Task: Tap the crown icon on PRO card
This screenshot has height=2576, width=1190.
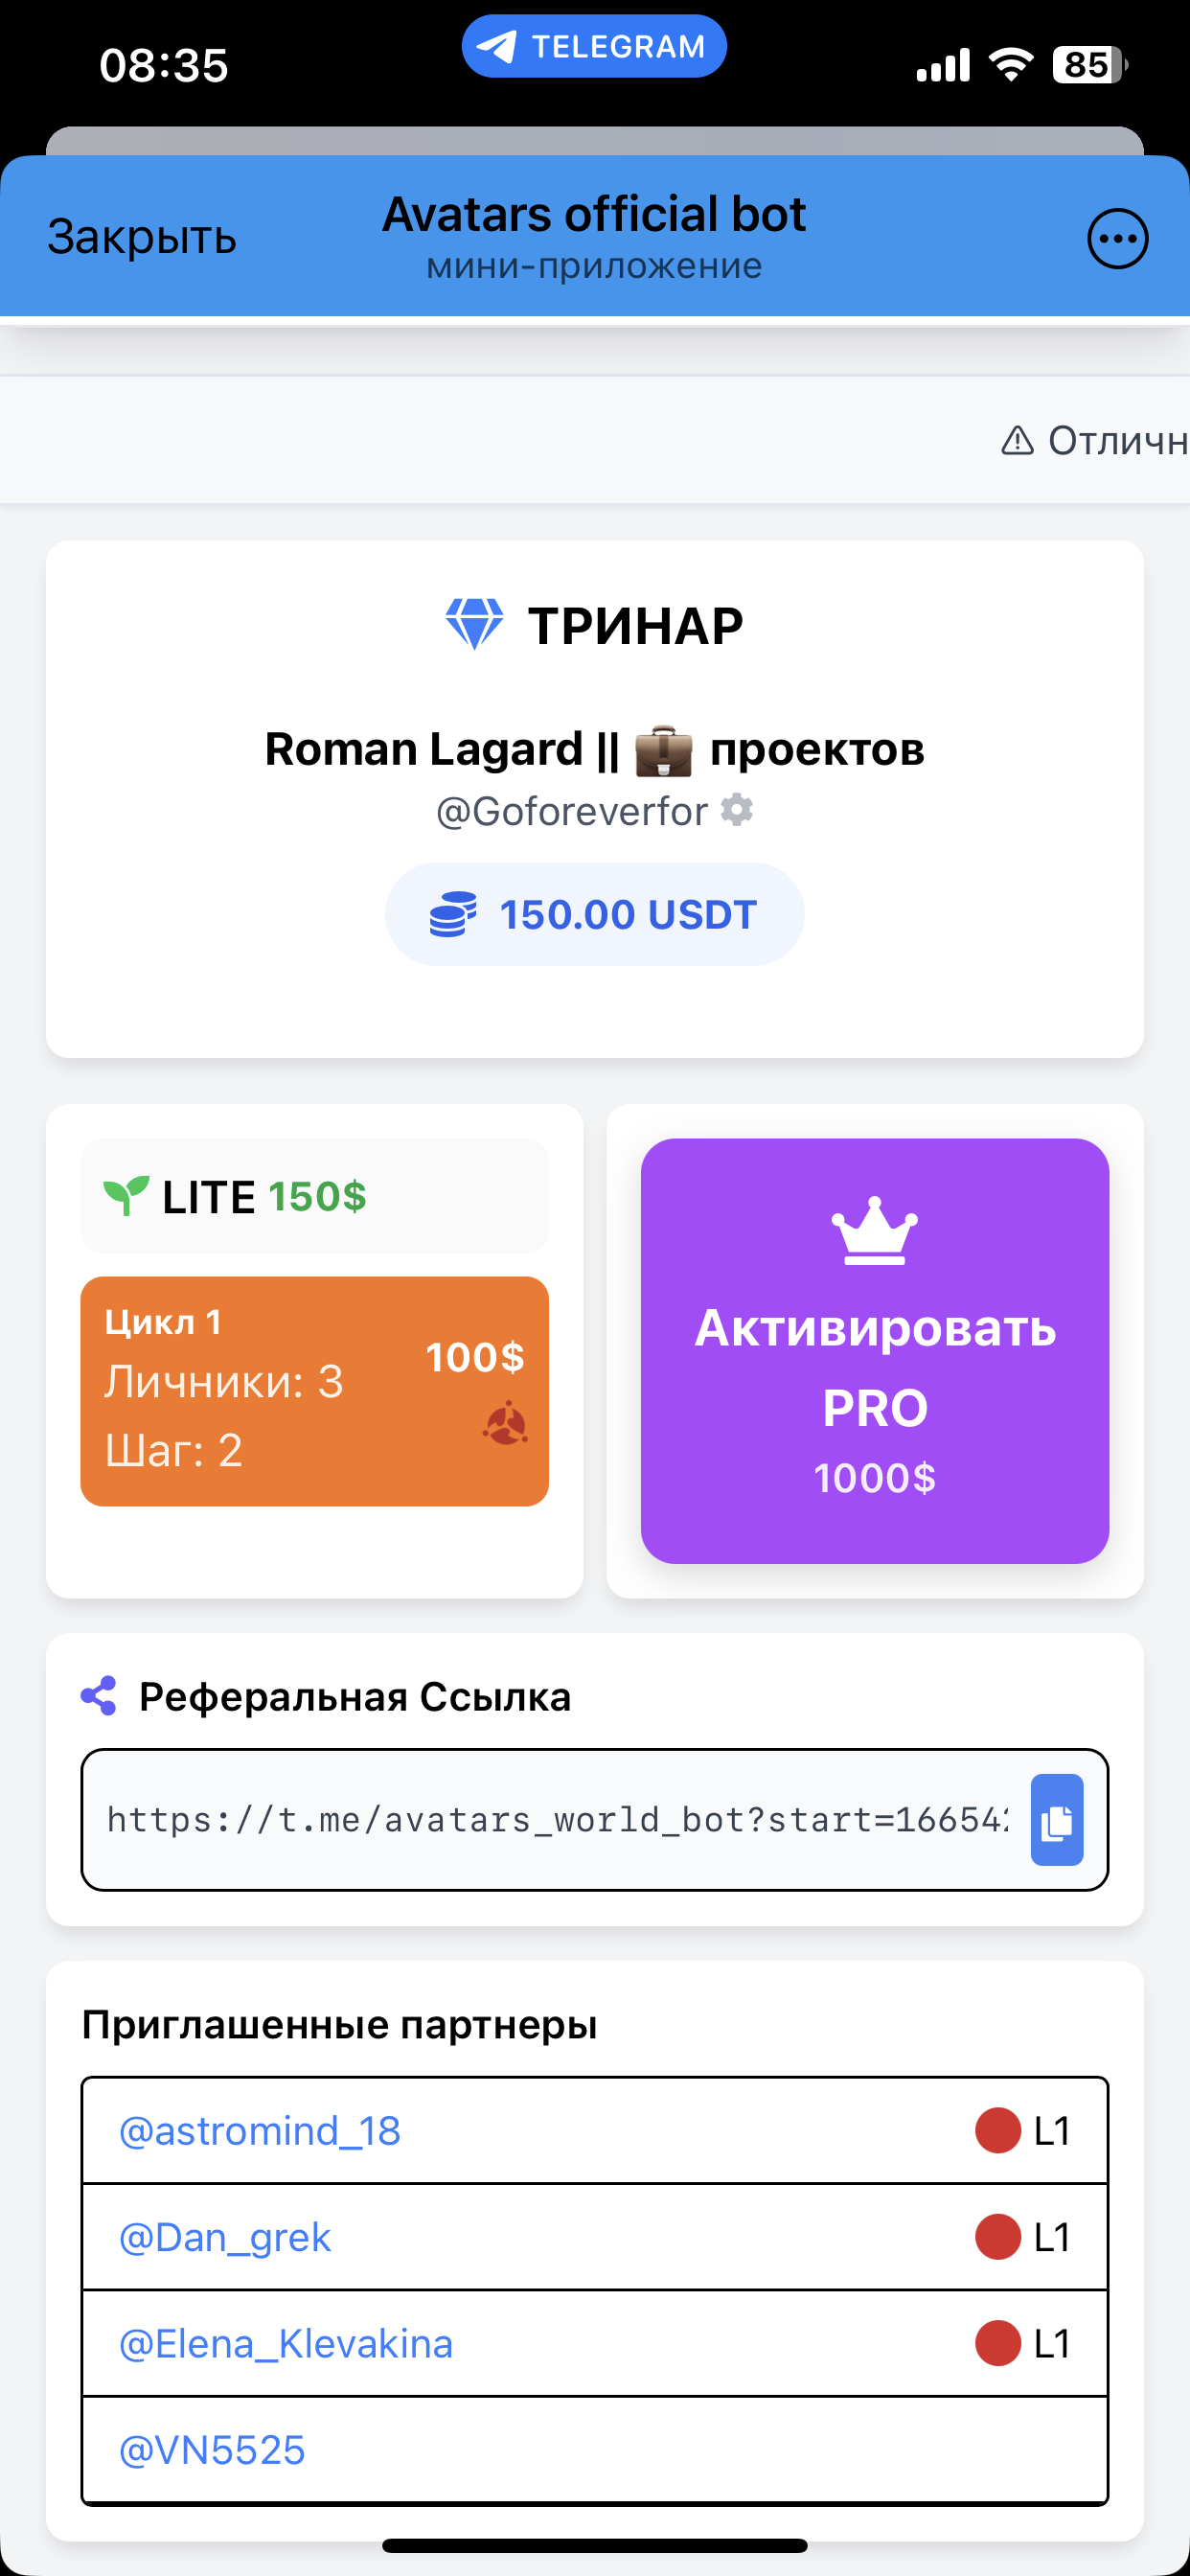Action: (874, 1231)
